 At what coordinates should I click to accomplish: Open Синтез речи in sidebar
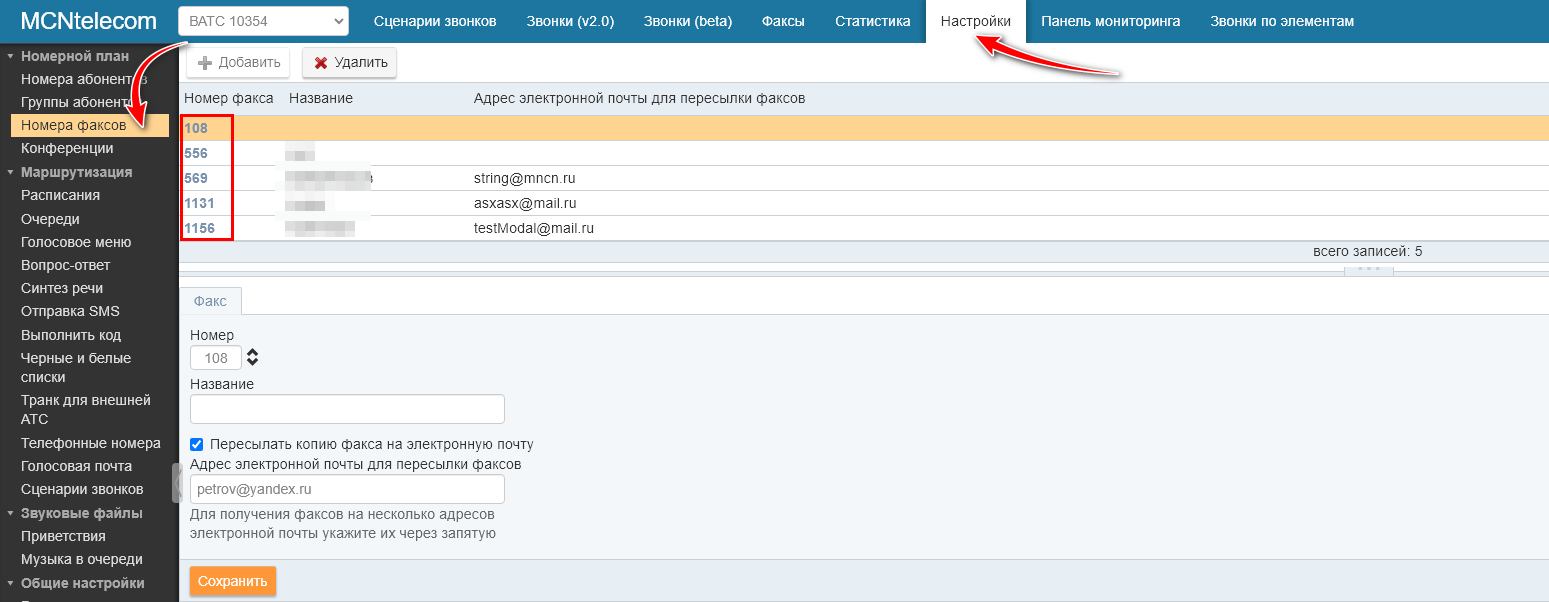(62, 288)
